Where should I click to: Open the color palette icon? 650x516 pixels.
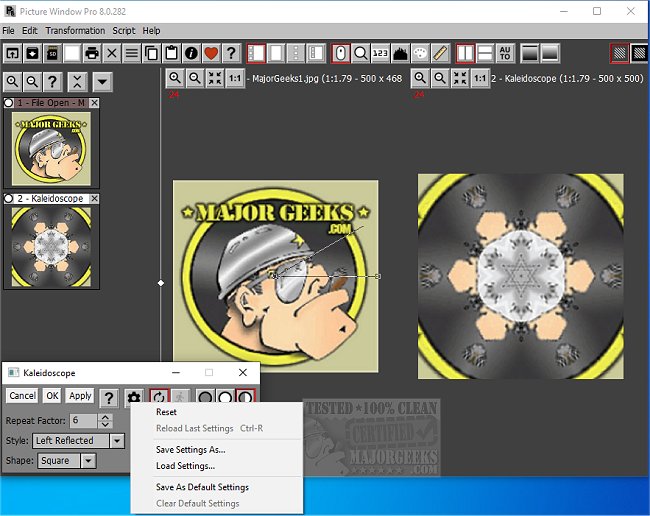(x=420, y=53)
